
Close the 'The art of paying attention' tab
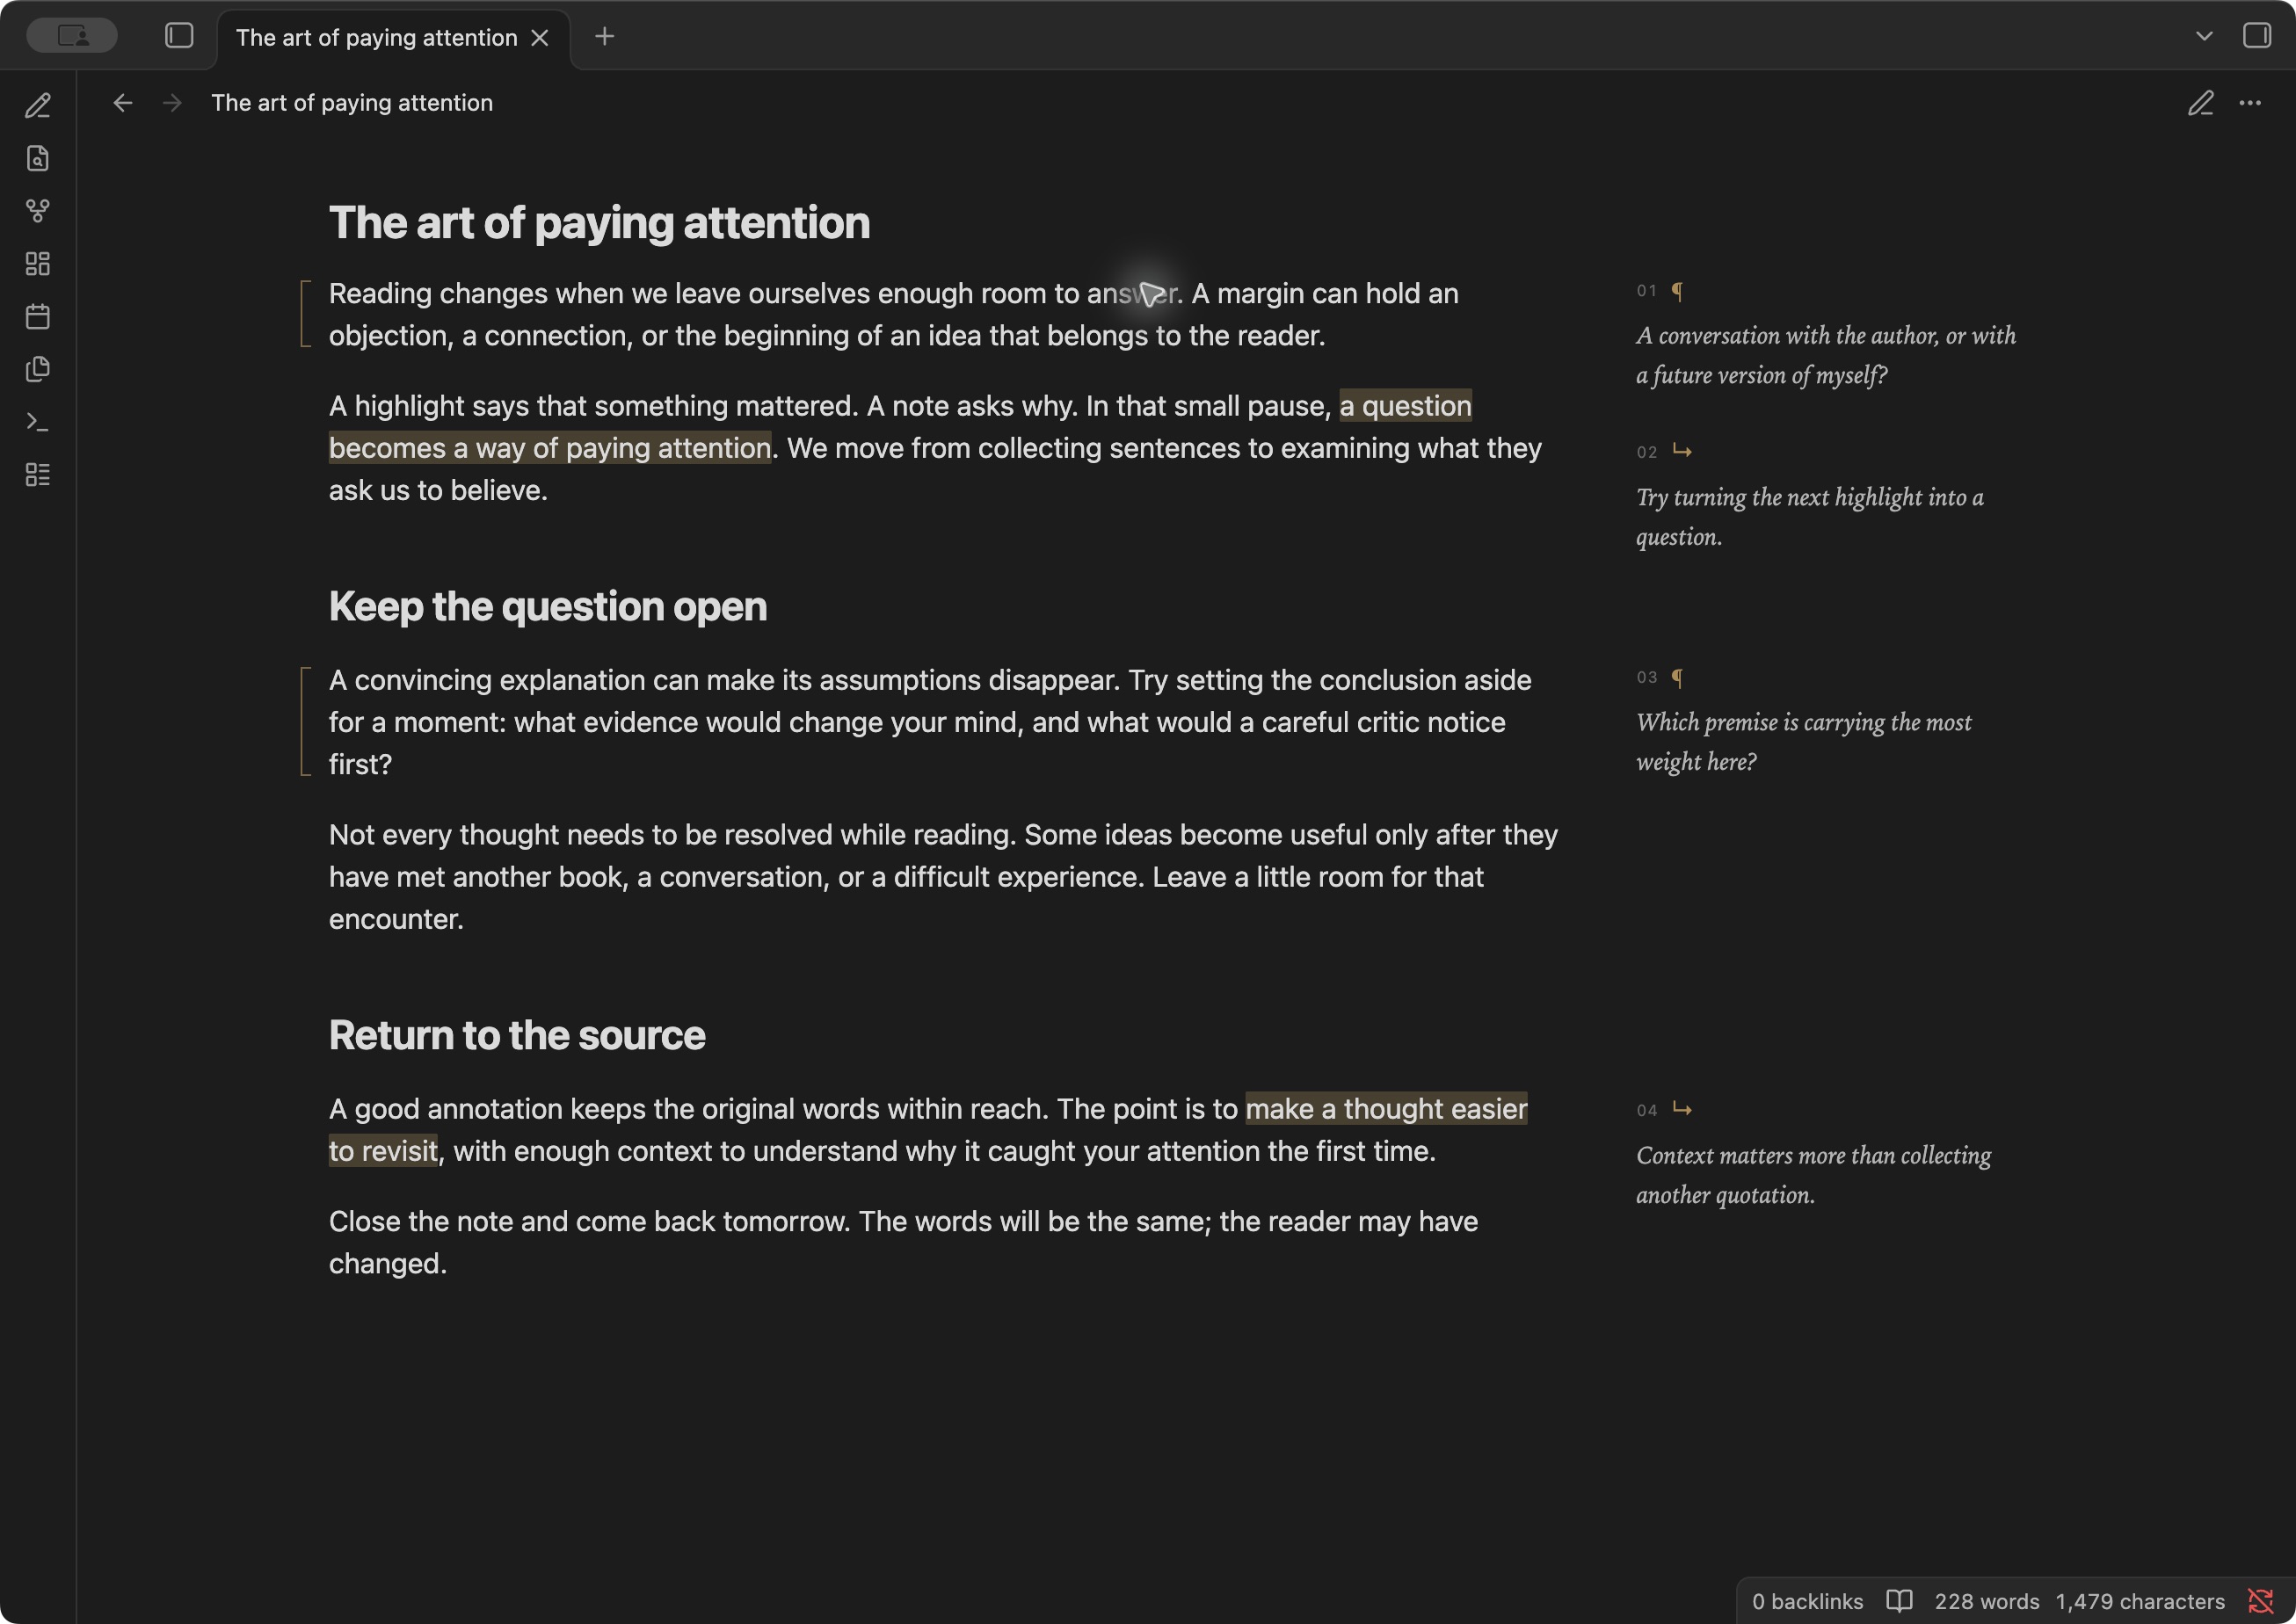[540, 38]
